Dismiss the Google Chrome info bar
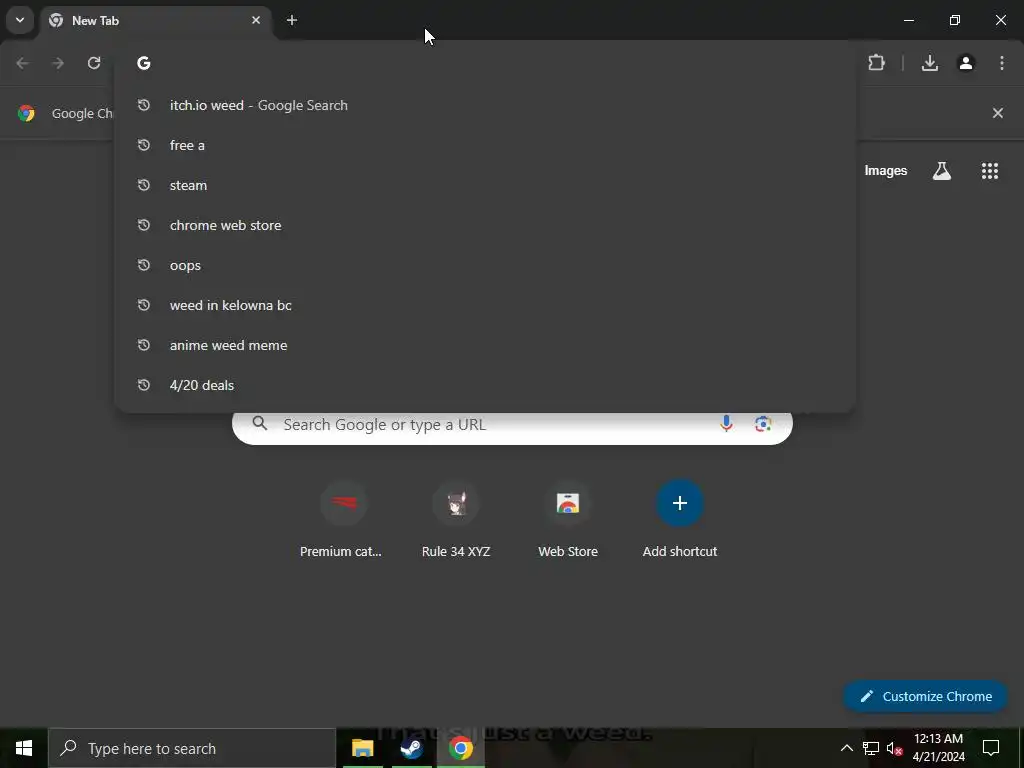 tap(998, 113)
